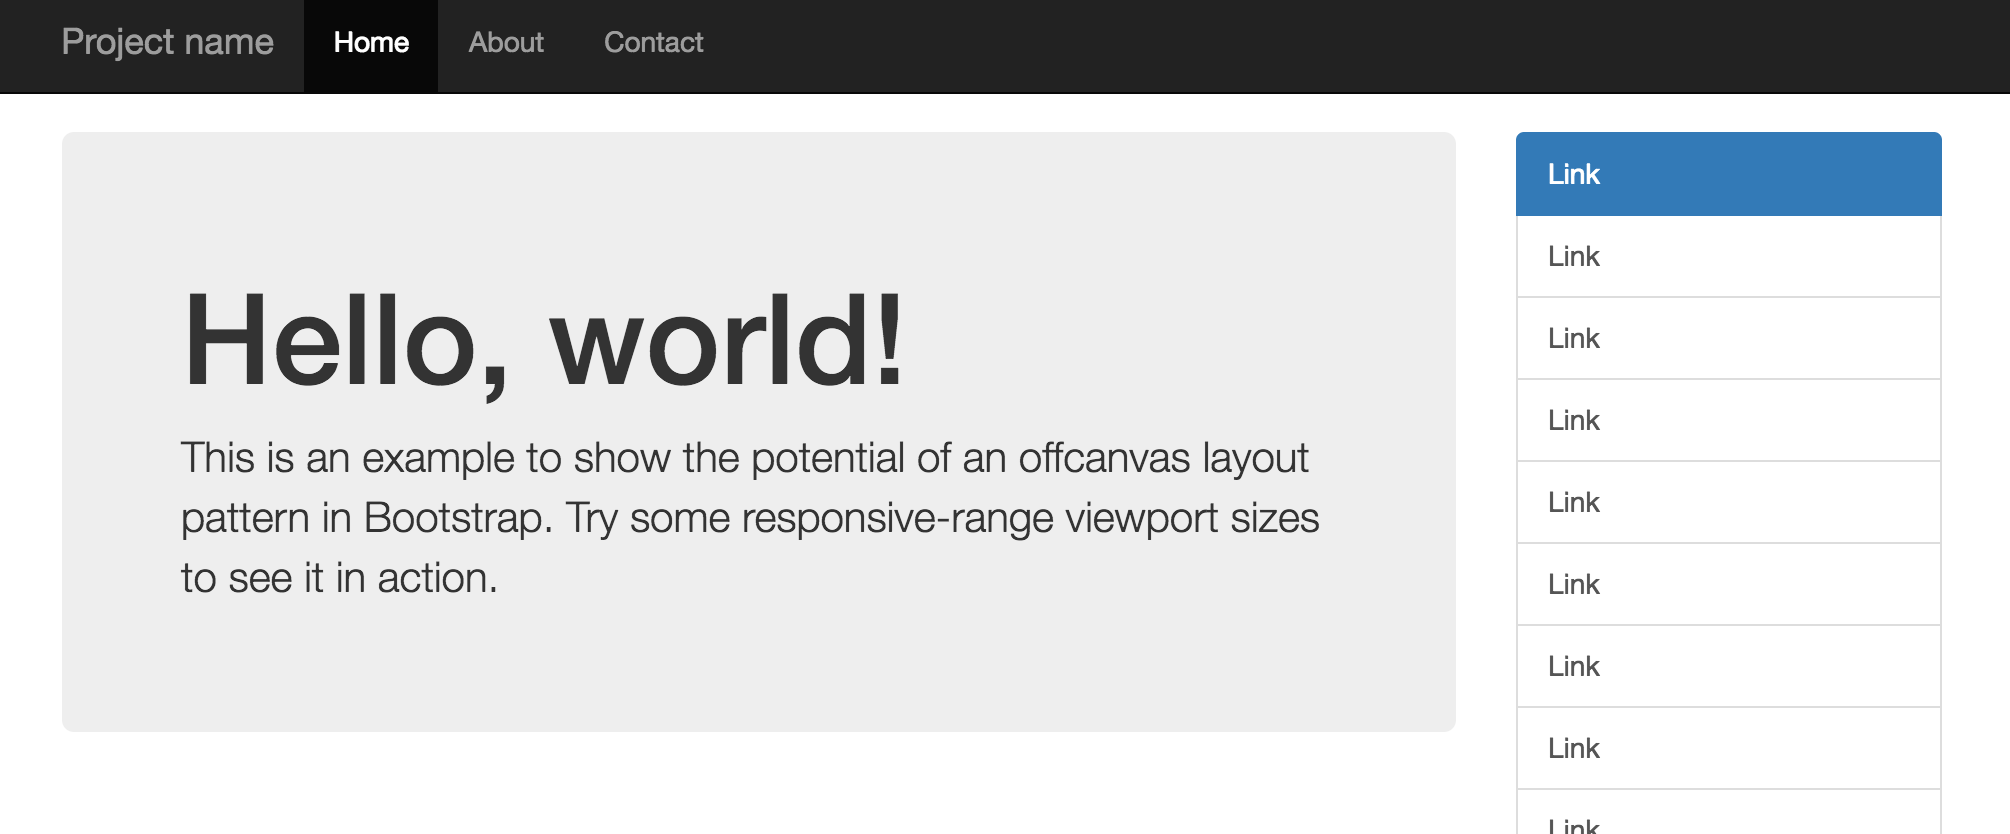Select the highlighted blue Link item

(x=1729, y=174)
